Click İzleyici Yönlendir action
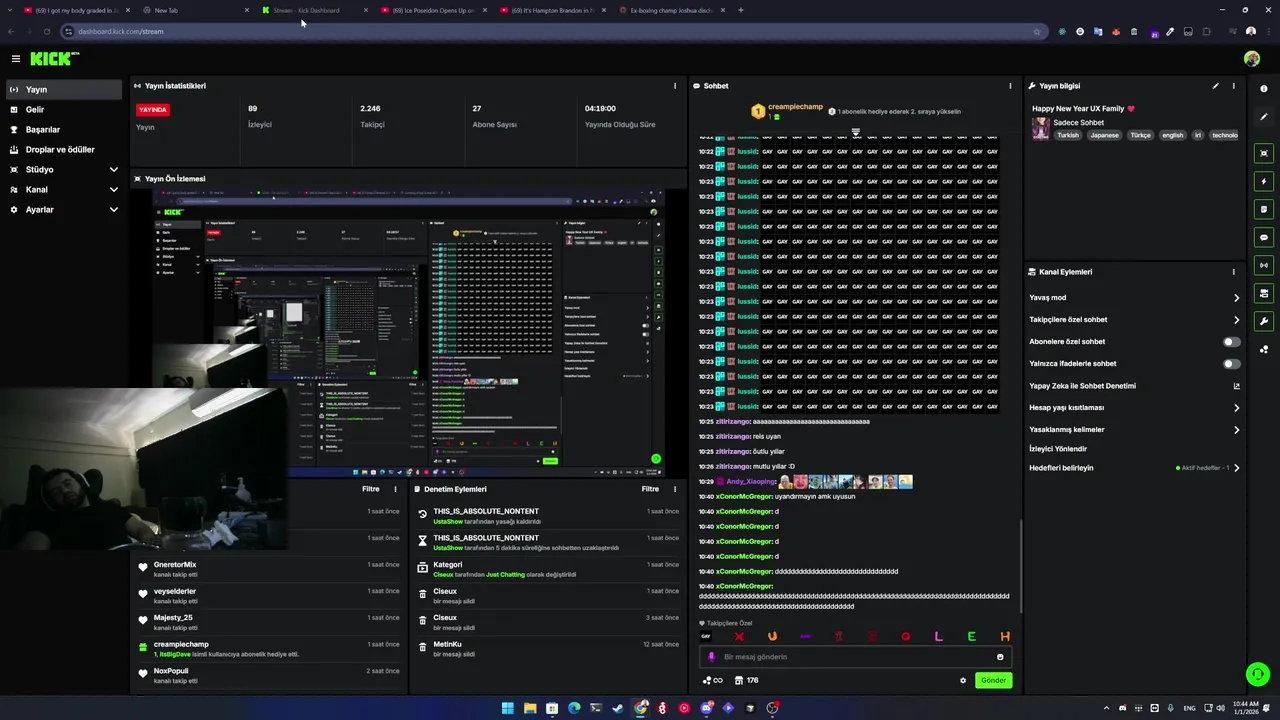This screenshot has height=720, width=1280. click(1058, 449)
